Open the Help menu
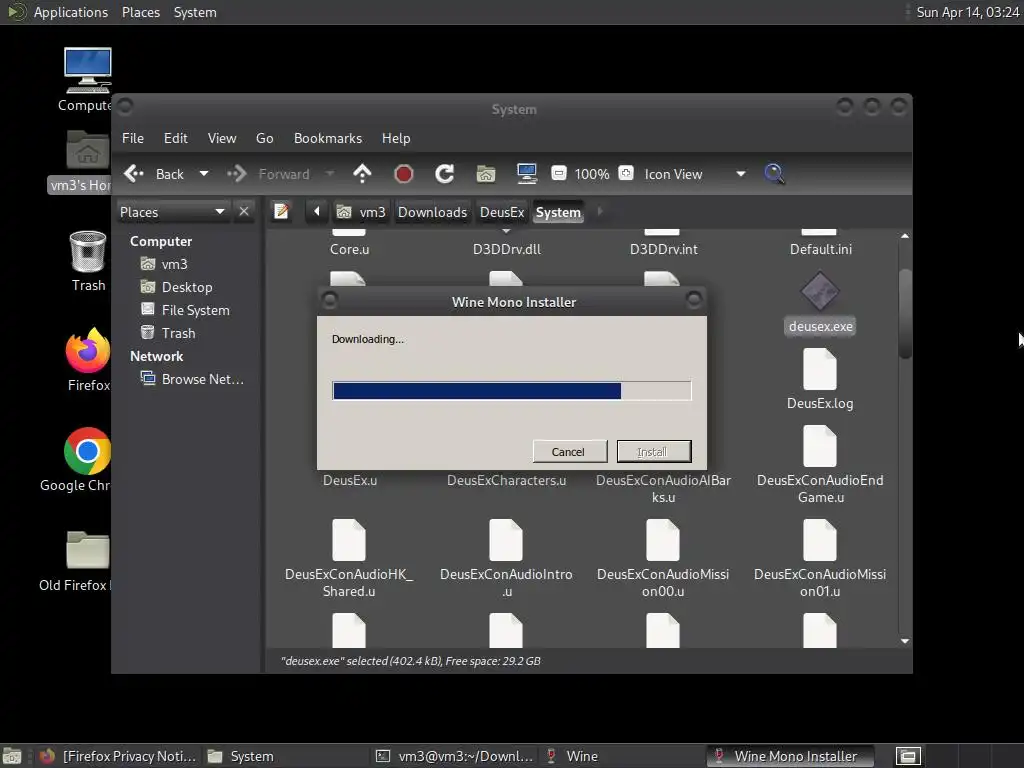The image size is (1024, 768). pyautogui.click(x=396, y=138)
